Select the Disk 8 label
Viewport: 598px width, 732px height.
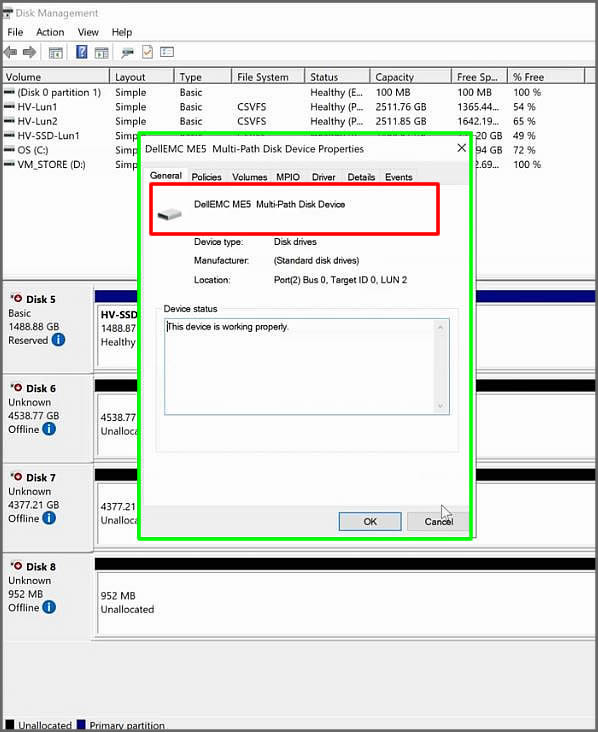(x=41, y=567)
